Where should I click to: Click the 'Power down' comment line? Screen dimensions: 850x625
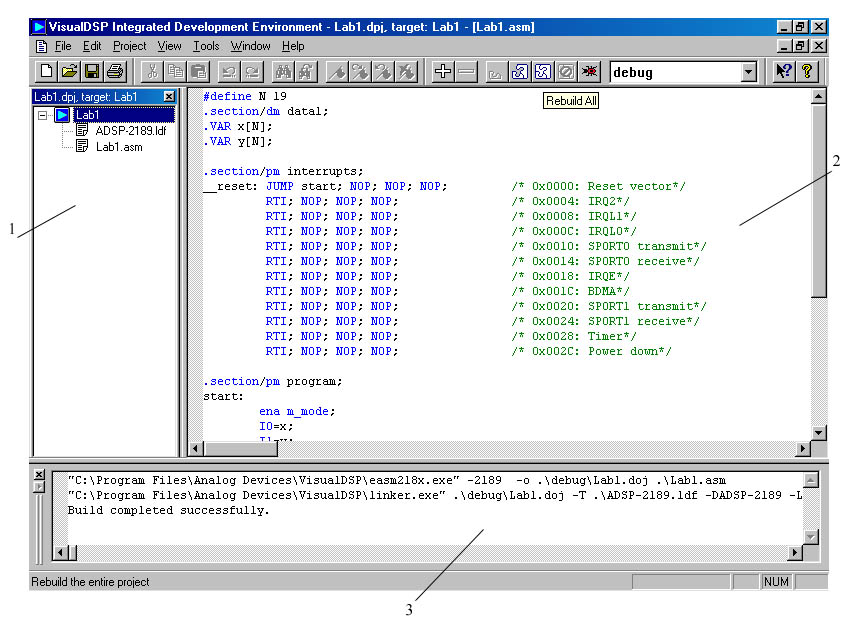pos(591,351)
